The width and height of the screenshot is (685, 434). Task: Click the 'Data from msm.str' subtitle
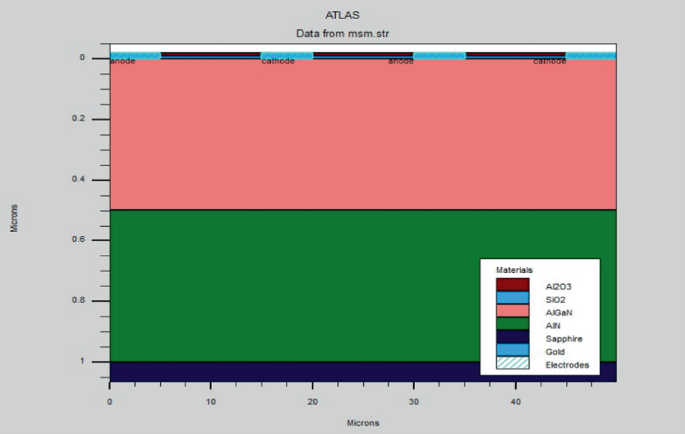click(x=342, y=34)
